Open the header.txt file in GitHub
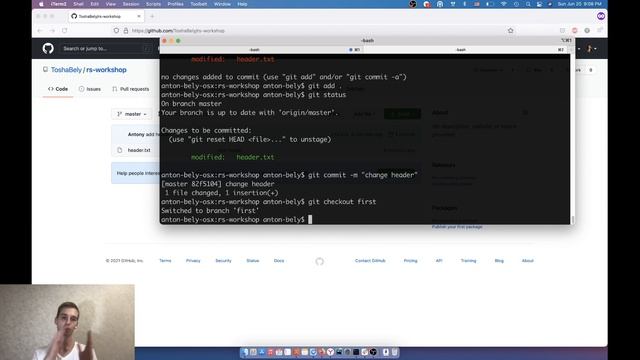 tap(139, 150)
